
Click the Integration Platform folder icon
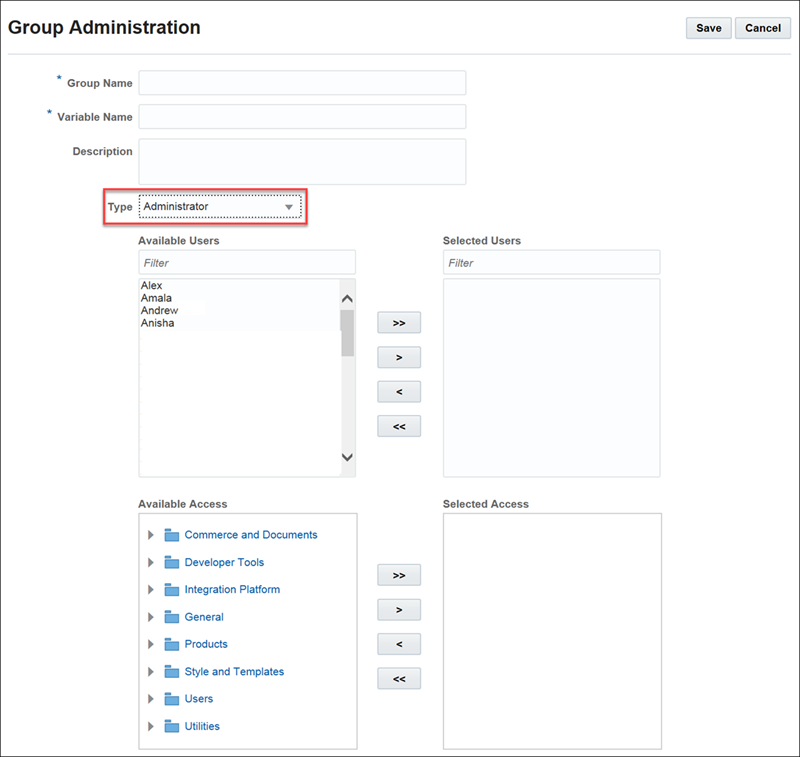point(171,590)
